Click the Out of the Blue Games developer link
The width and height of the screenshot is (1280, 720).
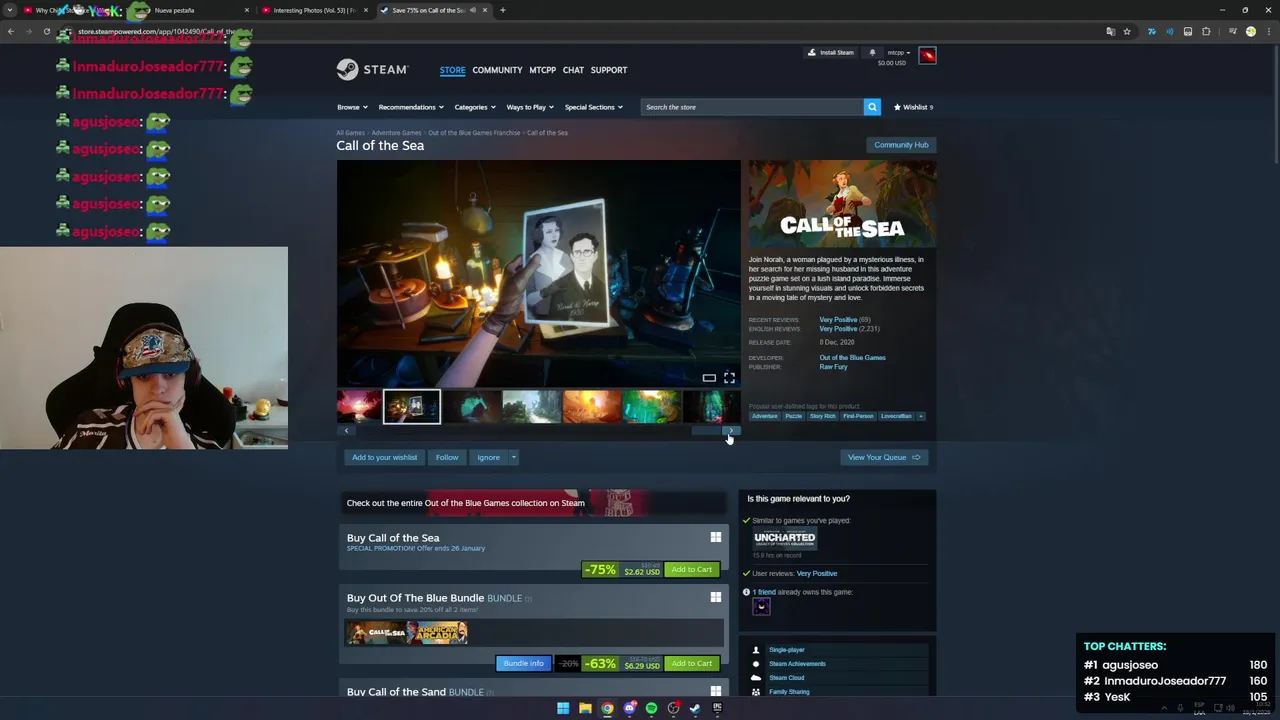click(852, 357)
